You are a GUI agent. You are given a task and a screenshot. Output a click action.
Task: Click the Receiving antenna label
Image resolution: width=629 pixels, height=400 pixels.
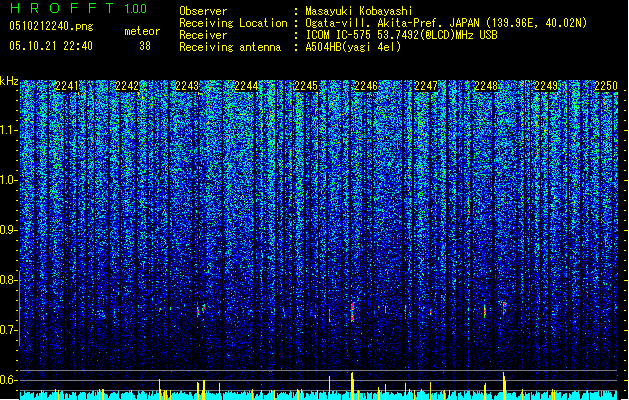[230, 47]
